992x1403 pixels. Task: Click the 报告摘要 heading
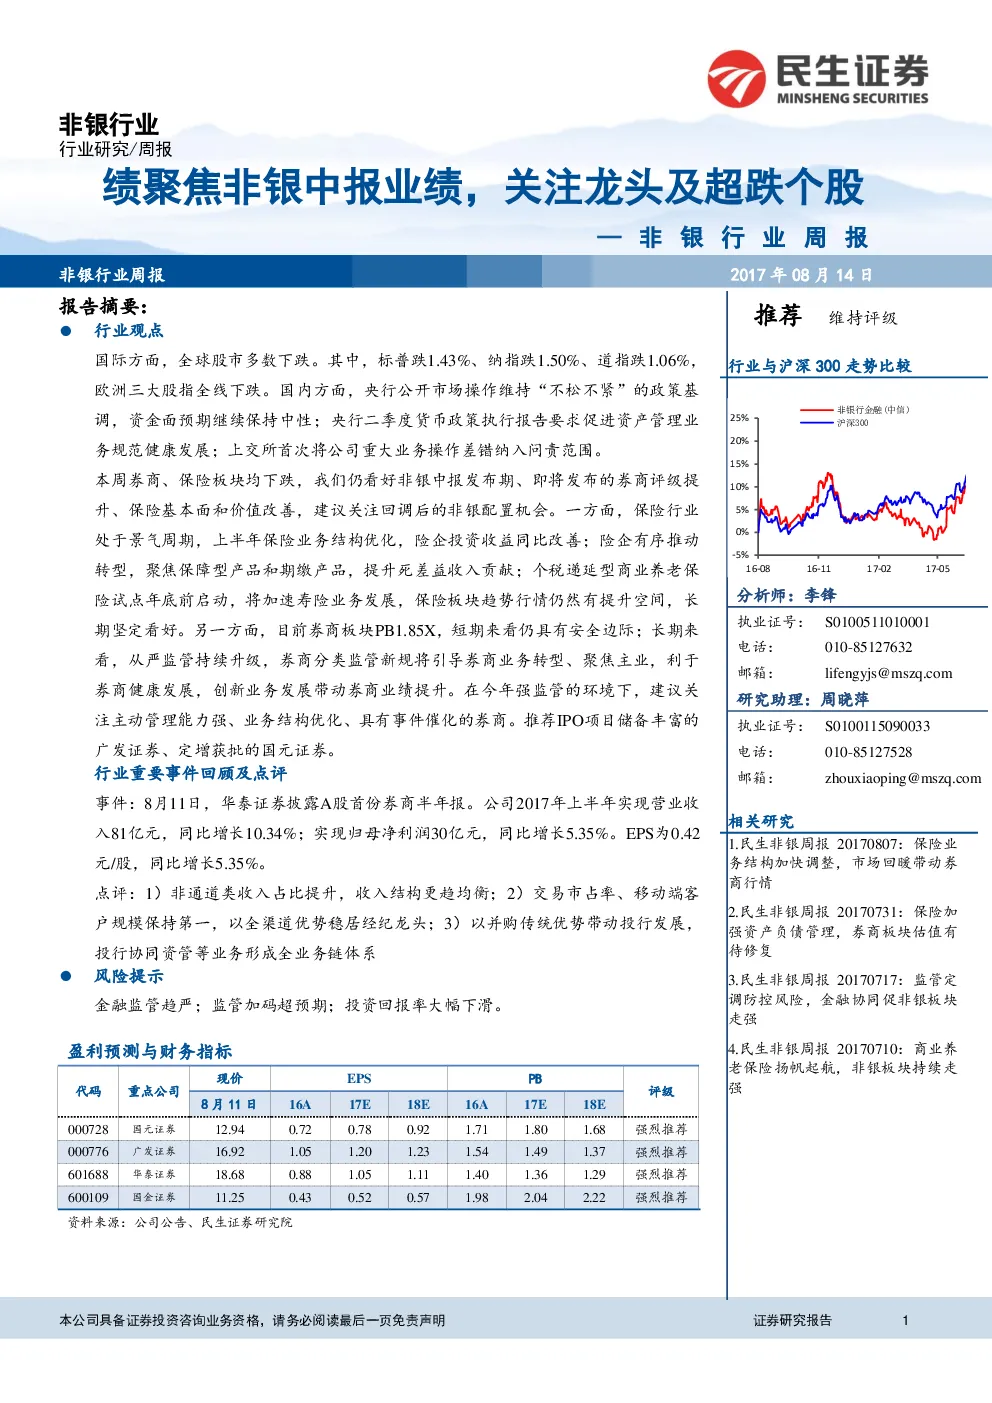point(103,306)
